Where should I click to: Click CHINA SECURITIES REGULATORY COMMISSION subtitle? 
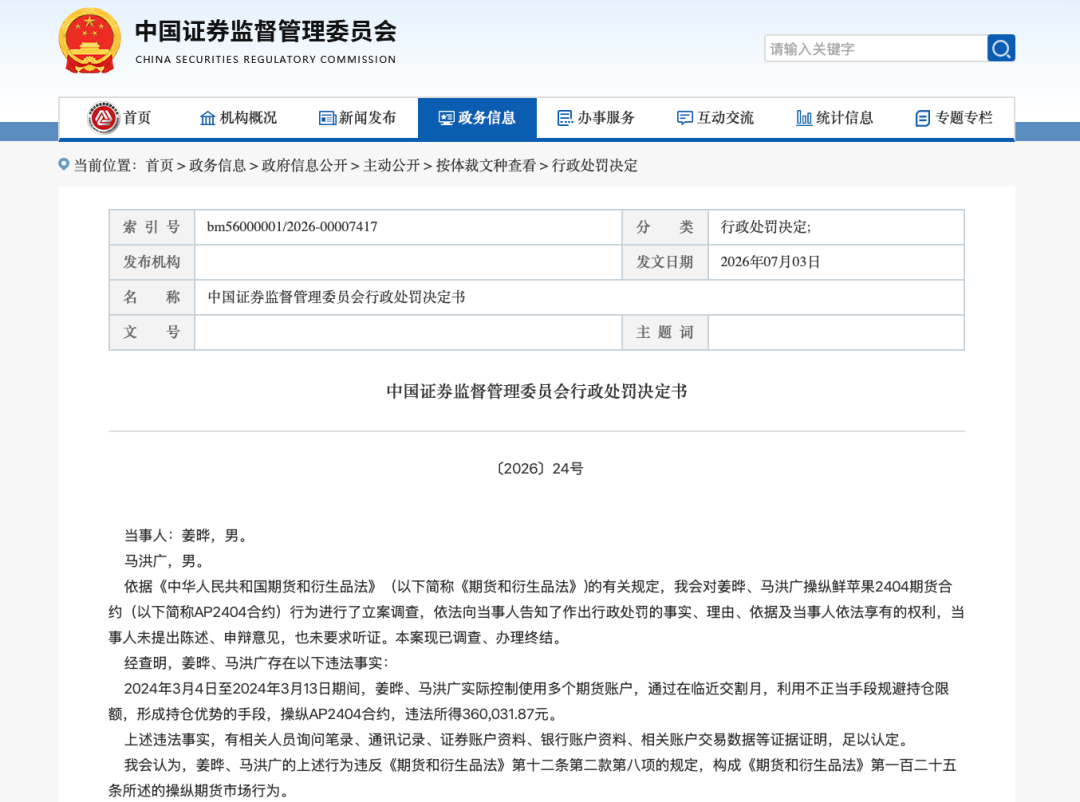pyautogui.click(x=266, y=59)
